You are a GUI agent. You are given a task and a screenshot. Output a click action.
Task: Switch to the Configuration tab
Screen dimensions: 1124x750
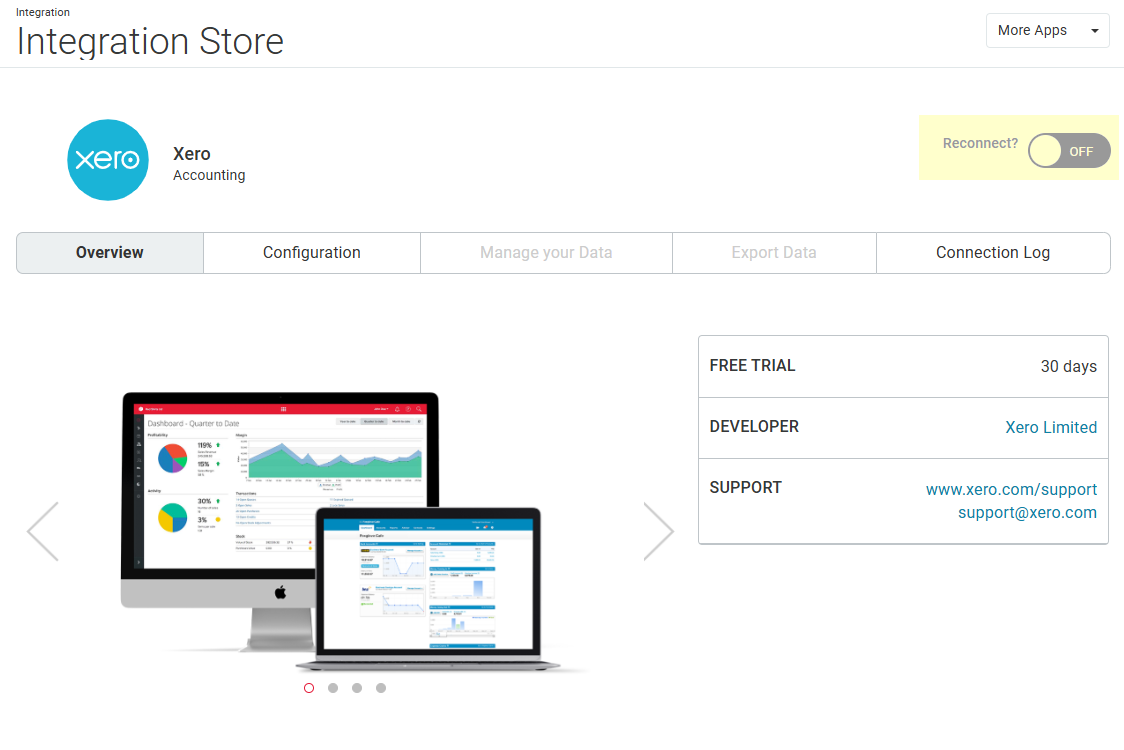312,252
